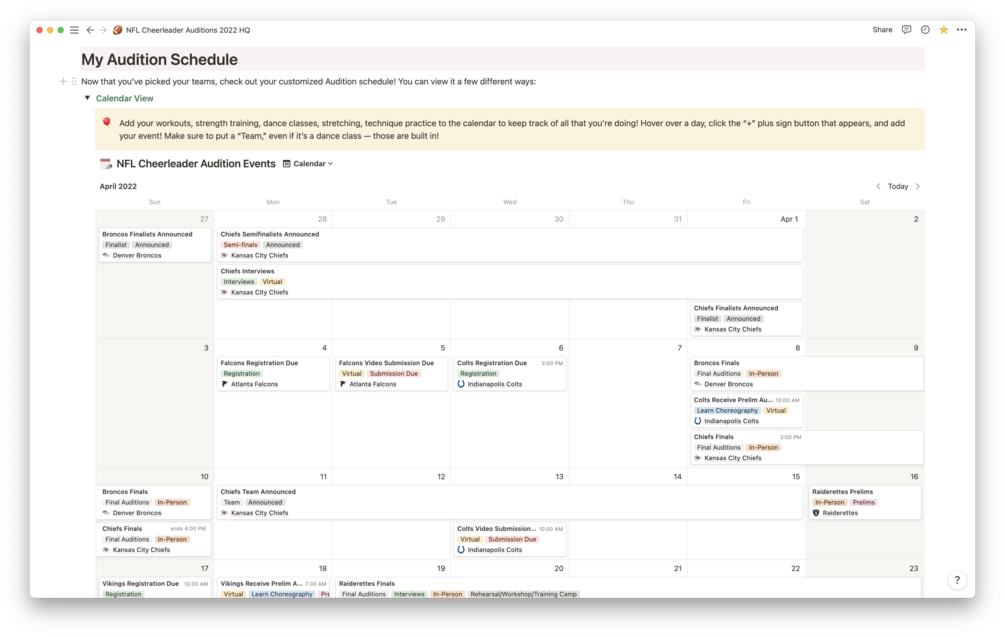Open Vikings Registration Due event
This screenshot has width=1005, height=637.
(x=154, y=588)
